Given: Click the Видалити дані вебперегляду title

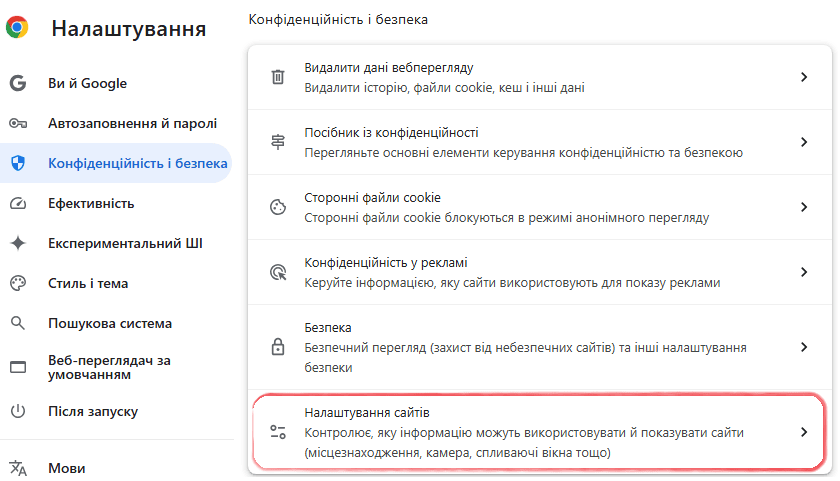Looking at the screenshot, I should [389, 67].
